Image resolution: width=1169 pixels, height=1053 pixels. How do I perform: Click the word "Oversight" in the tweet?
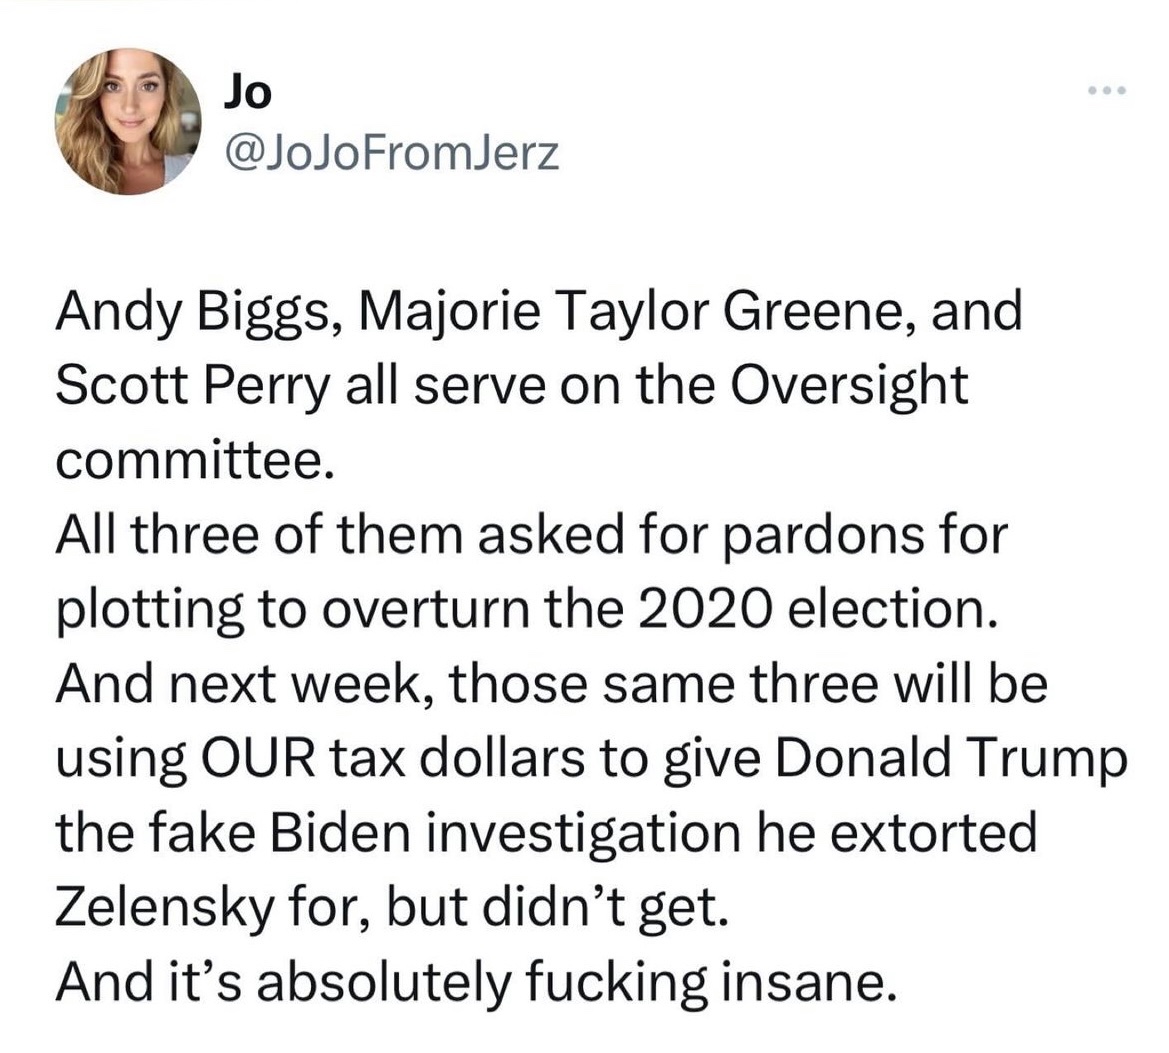click(852, 387)
